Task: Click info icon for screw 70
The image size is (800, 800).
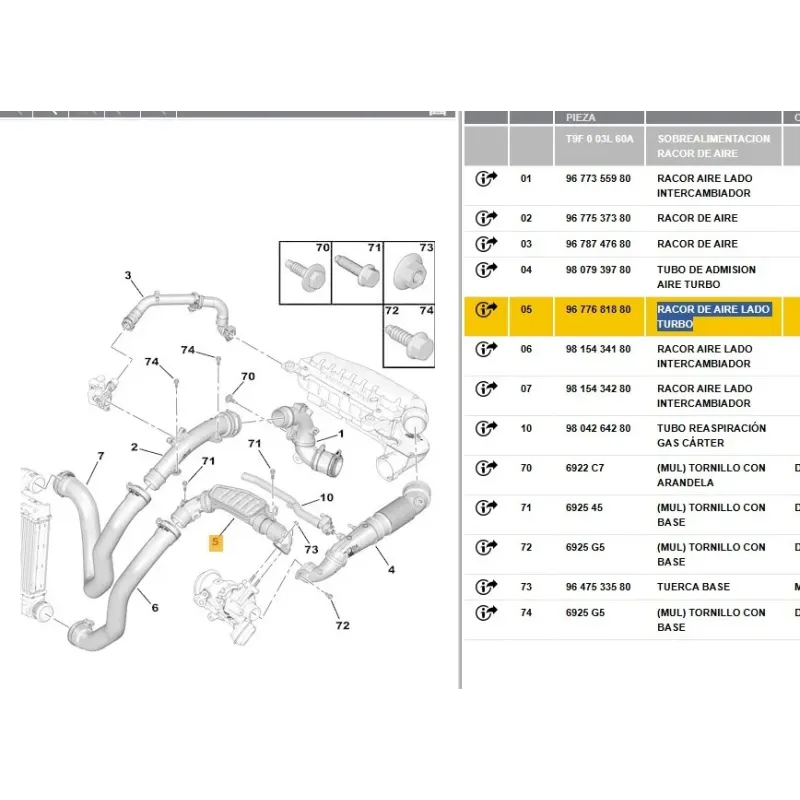Action: [486, 468]
